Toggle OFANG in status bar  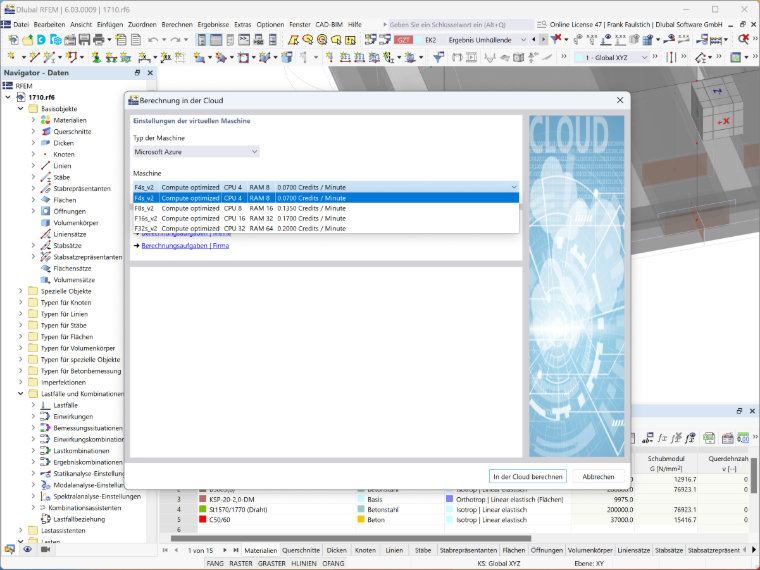[x=333, y=563]
